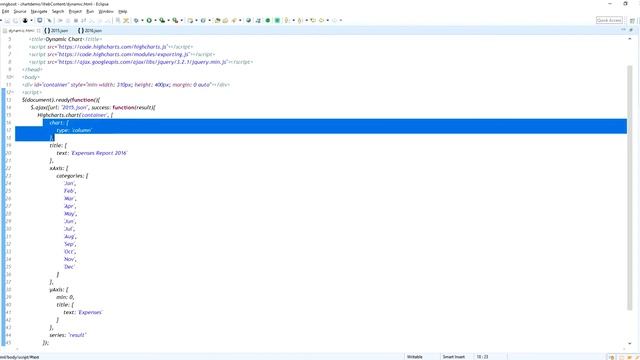Click the 'min: 0,' line under yAxis
The image size is (640, 360).
click(65, 297)
